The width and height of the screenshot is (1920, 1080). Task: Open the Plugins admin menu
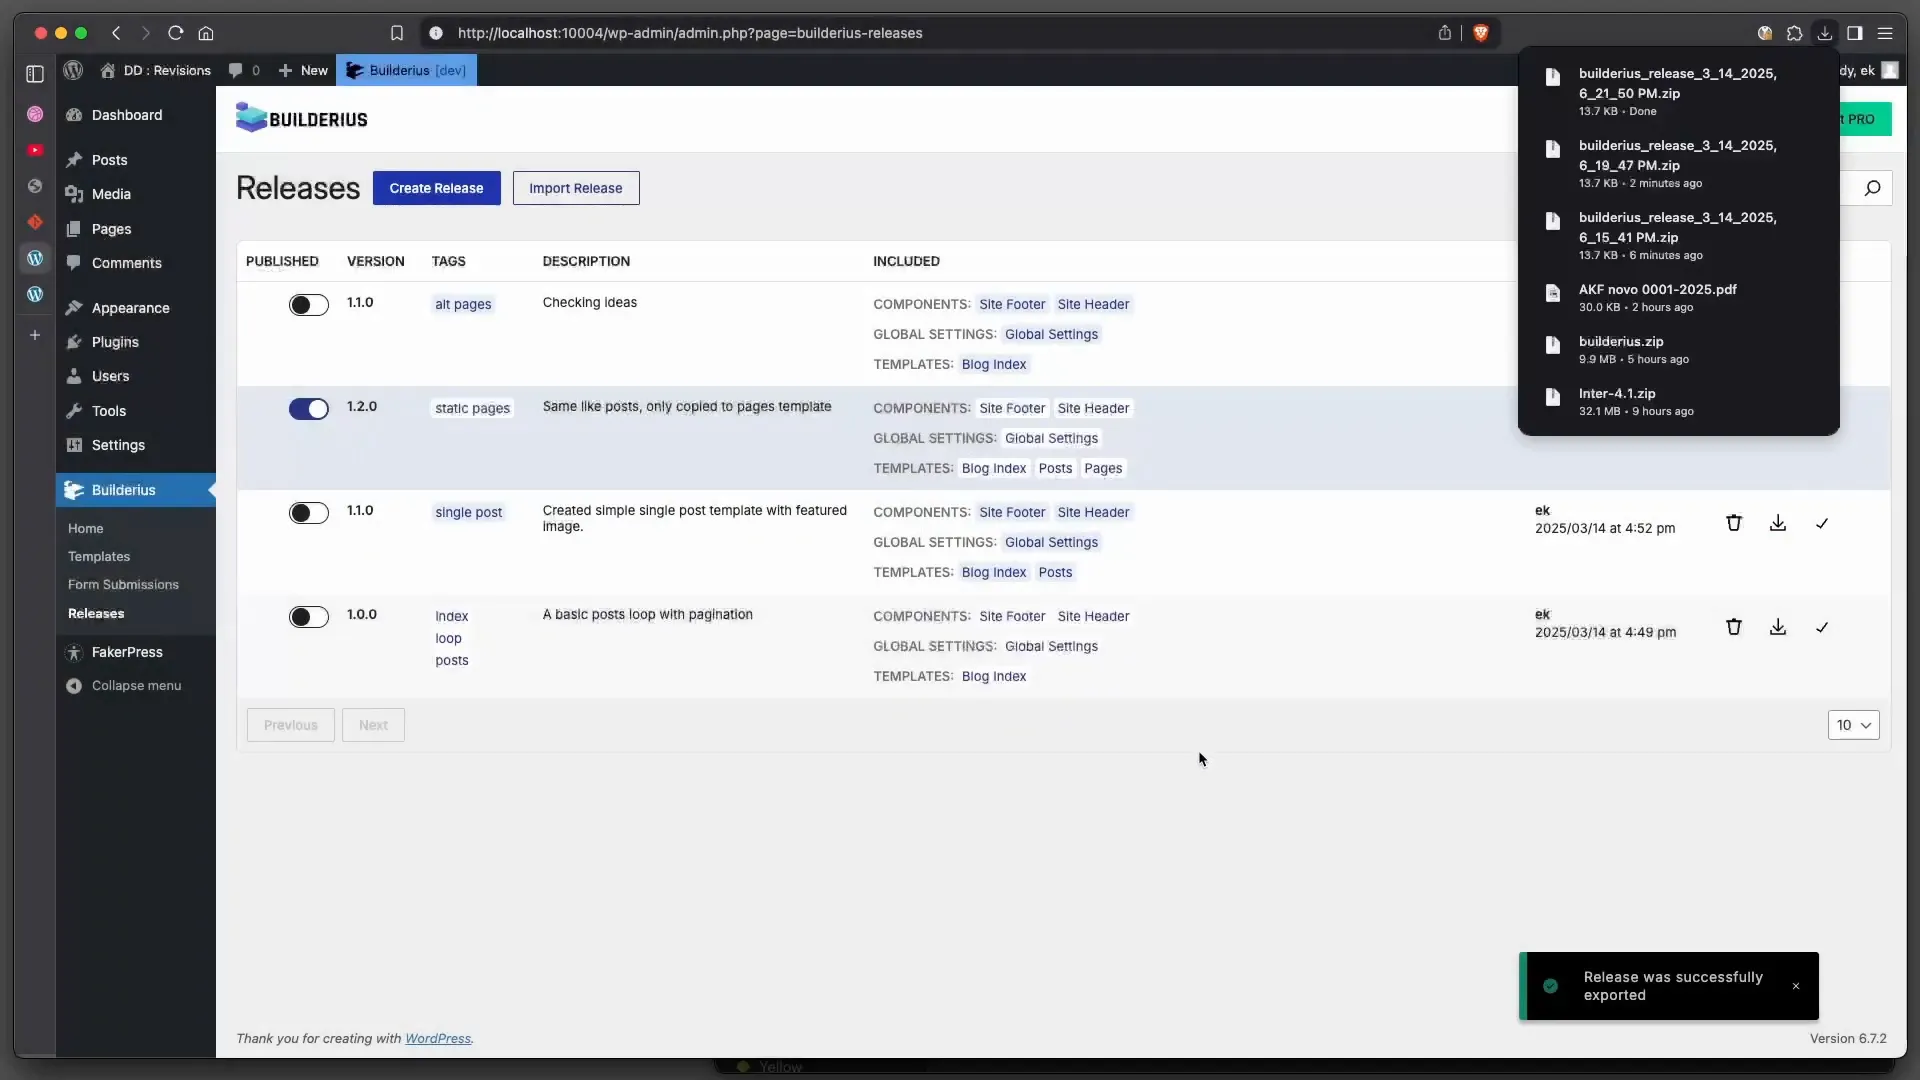tap(115, 342)
